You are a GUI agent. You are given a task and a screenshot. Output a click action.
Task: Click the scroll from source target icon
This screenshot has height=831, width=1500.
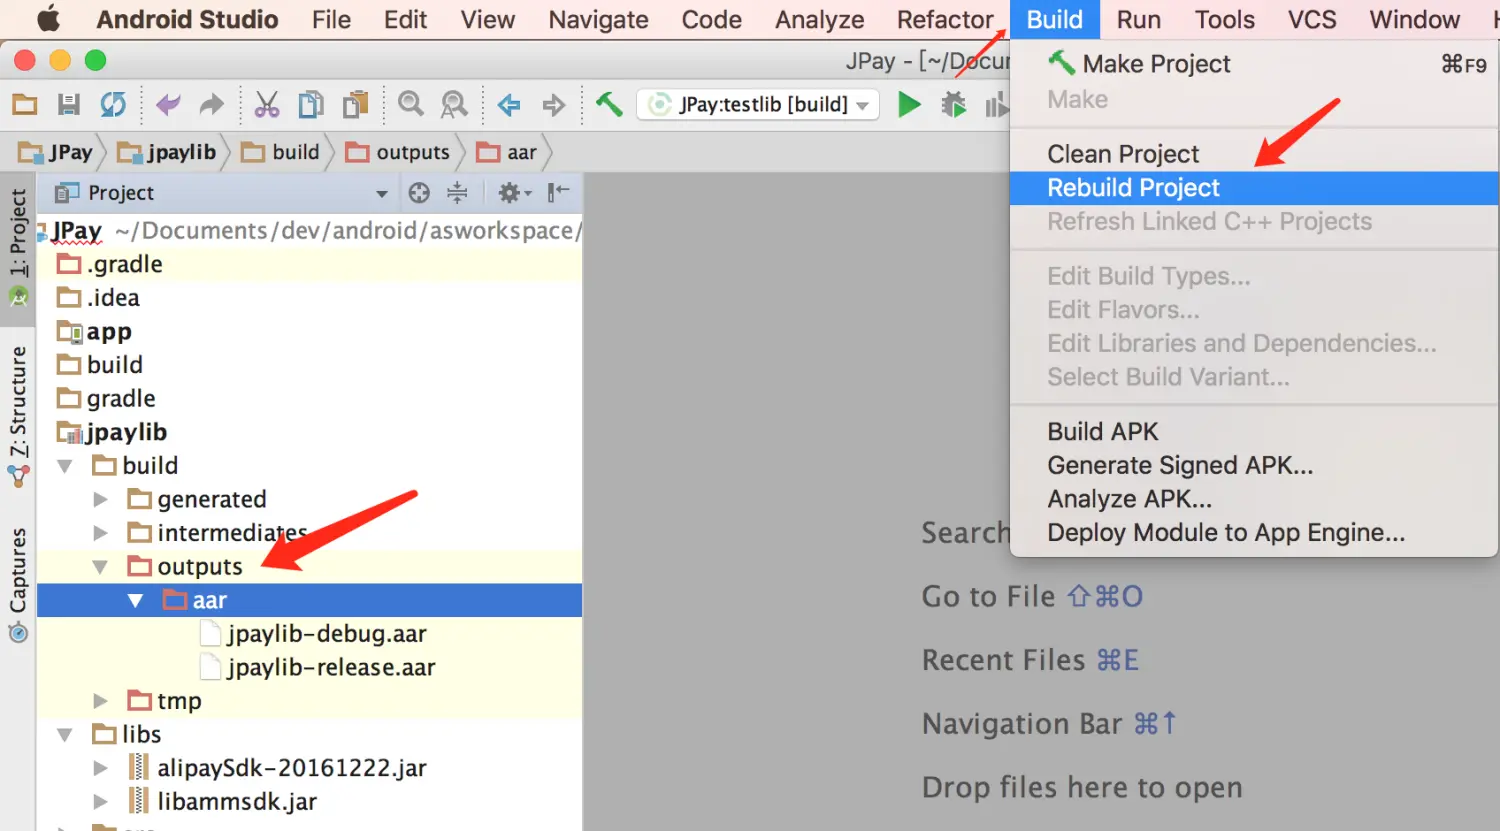419,193
